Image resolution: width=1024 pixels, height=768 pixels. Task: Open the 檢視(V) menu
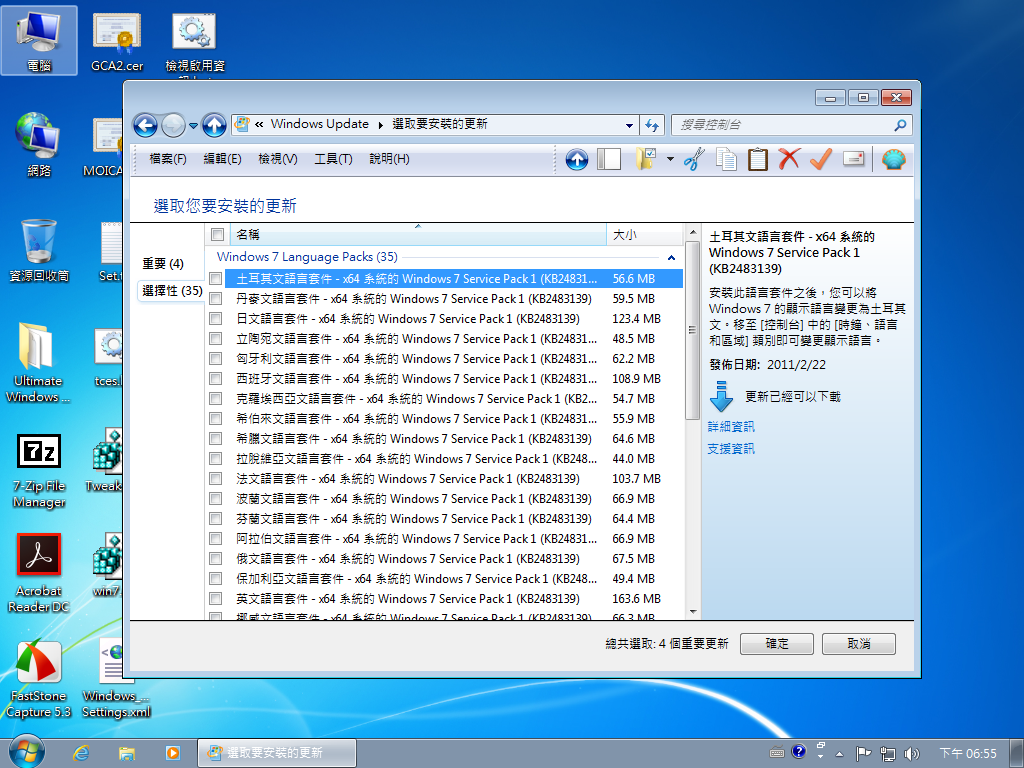[x=278, y=159]
